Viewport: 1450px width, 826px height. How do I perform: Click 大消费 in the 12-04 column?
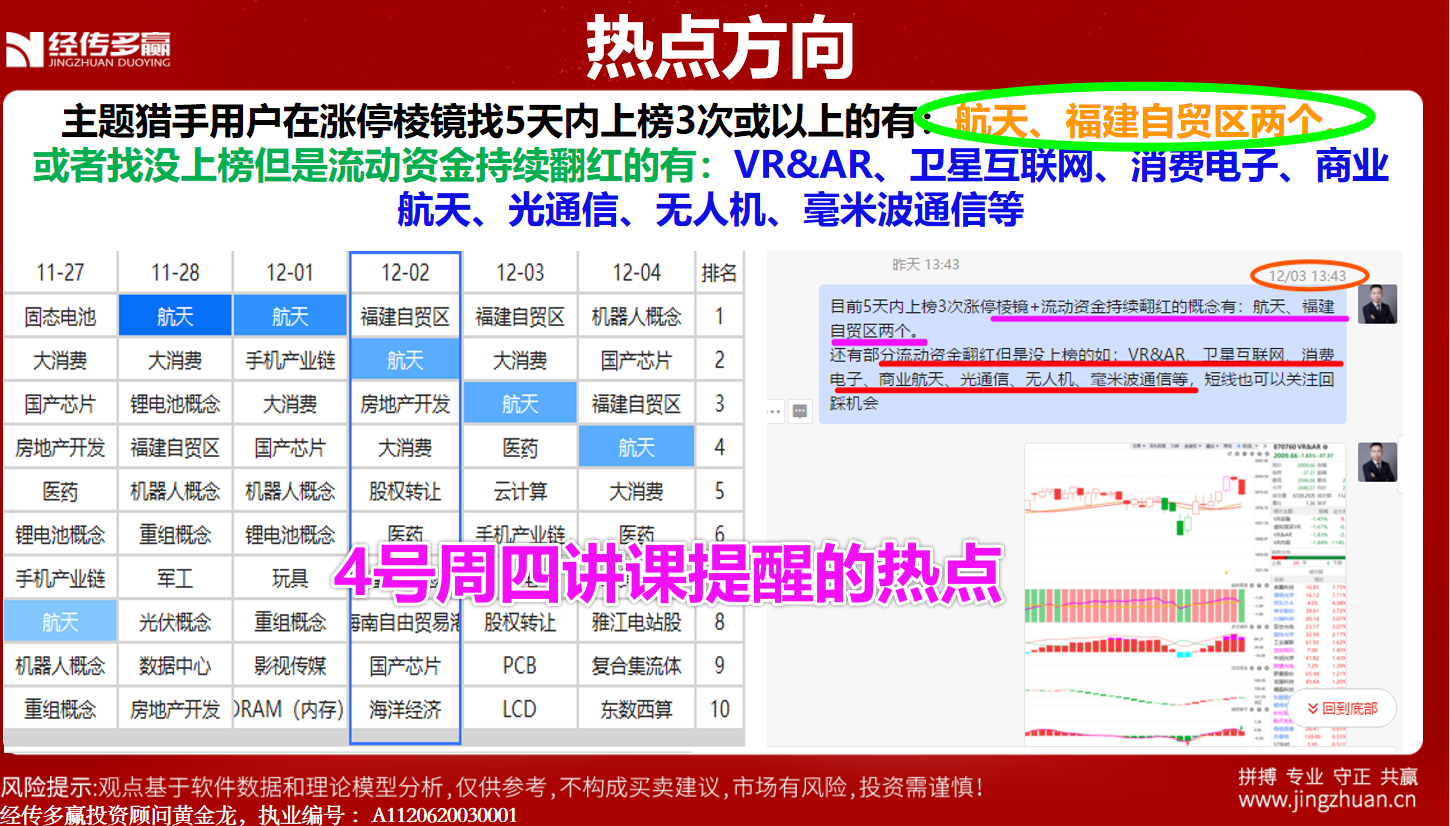(x=636, y=491)
